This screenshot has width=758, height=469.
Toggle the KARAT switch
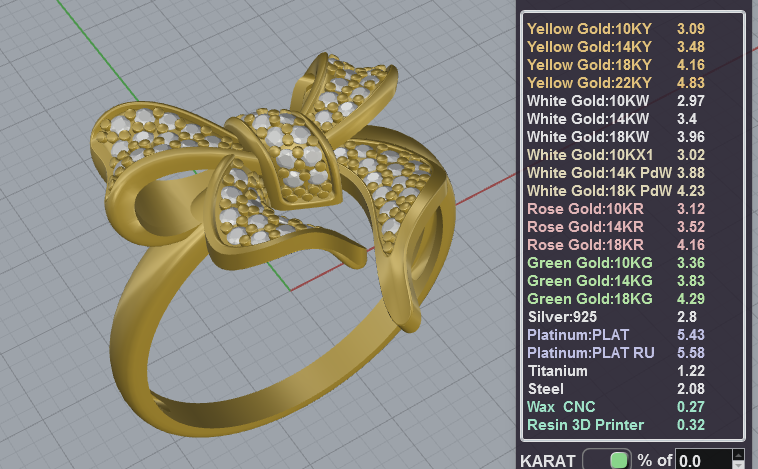pyautogui.click(x=607, y=459)
